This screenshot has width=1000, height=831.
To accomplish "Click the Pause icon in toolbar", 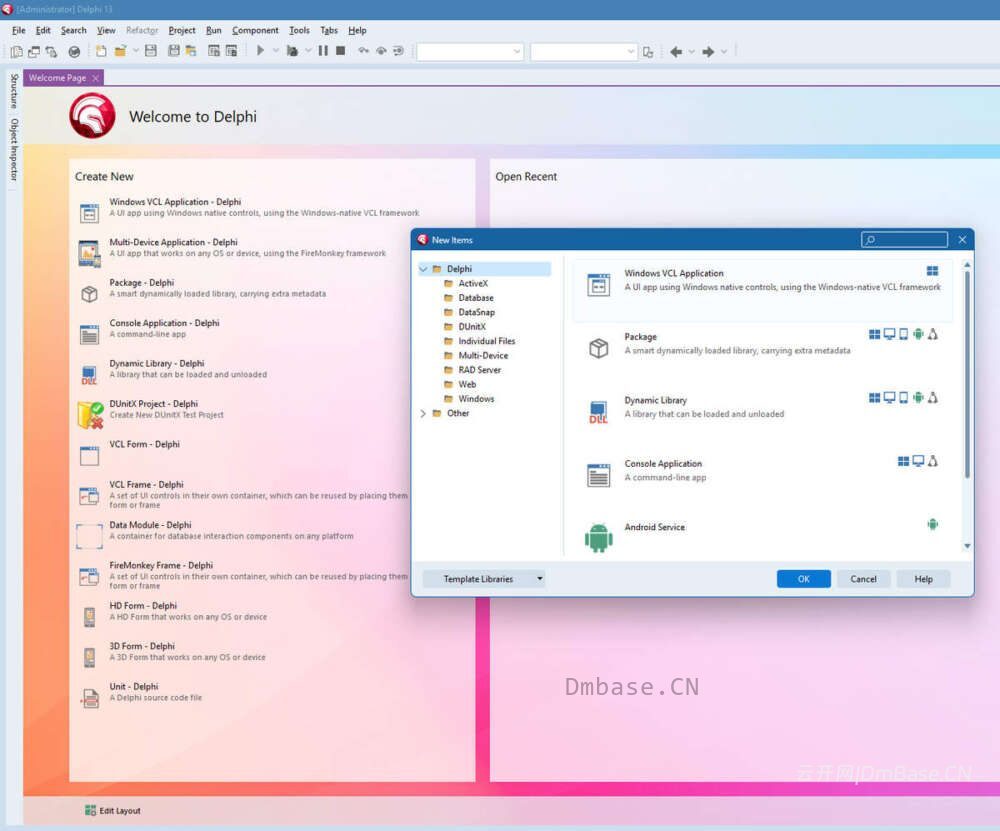I will coord(323,51).
